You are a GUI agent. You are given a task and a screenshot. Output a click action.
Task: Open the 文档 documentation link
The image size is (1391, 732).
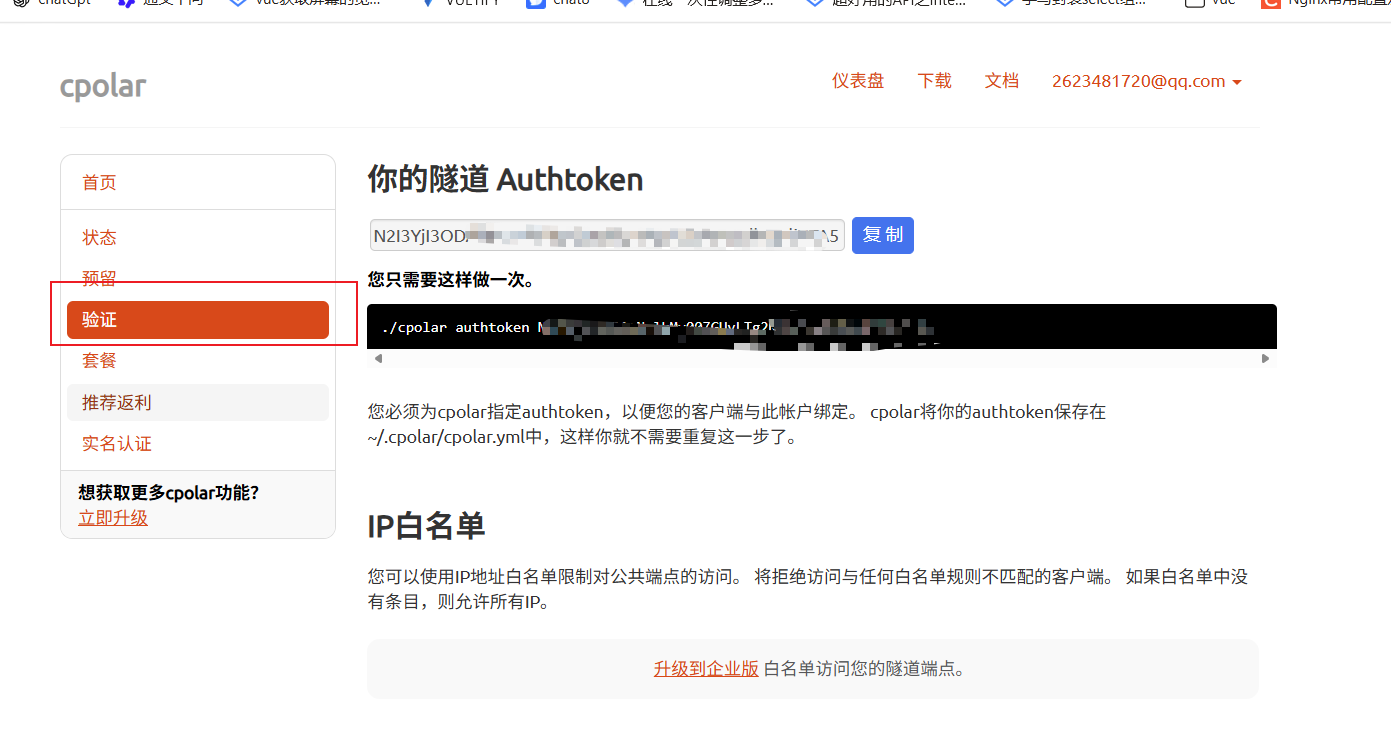click(1002, 81)
